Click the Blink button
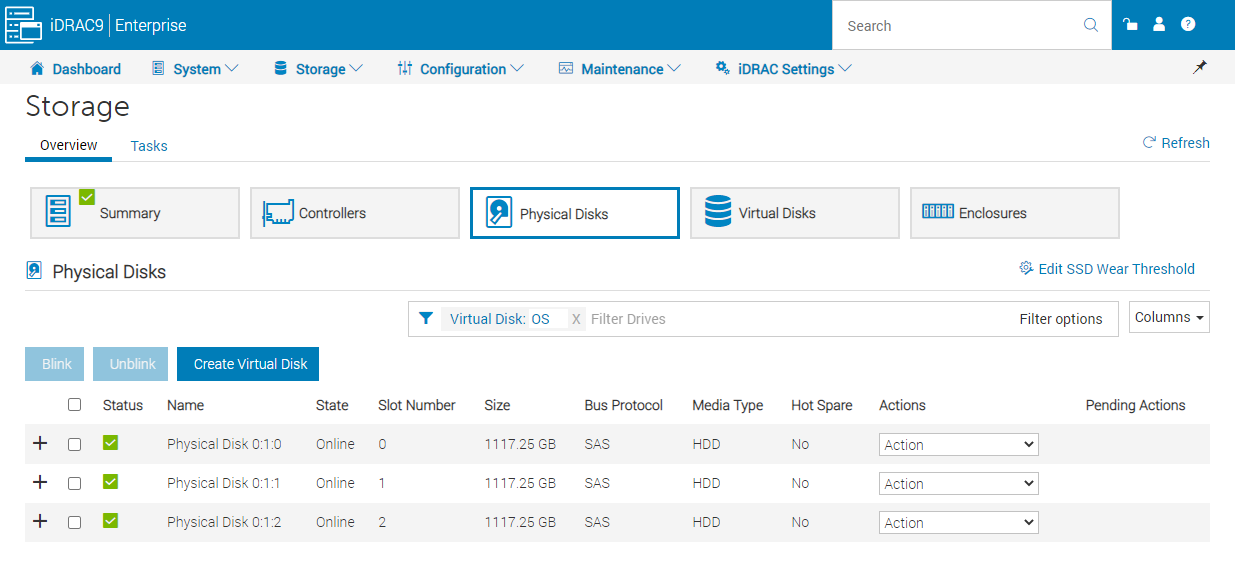1235x565 pixels. pos(57,364)
